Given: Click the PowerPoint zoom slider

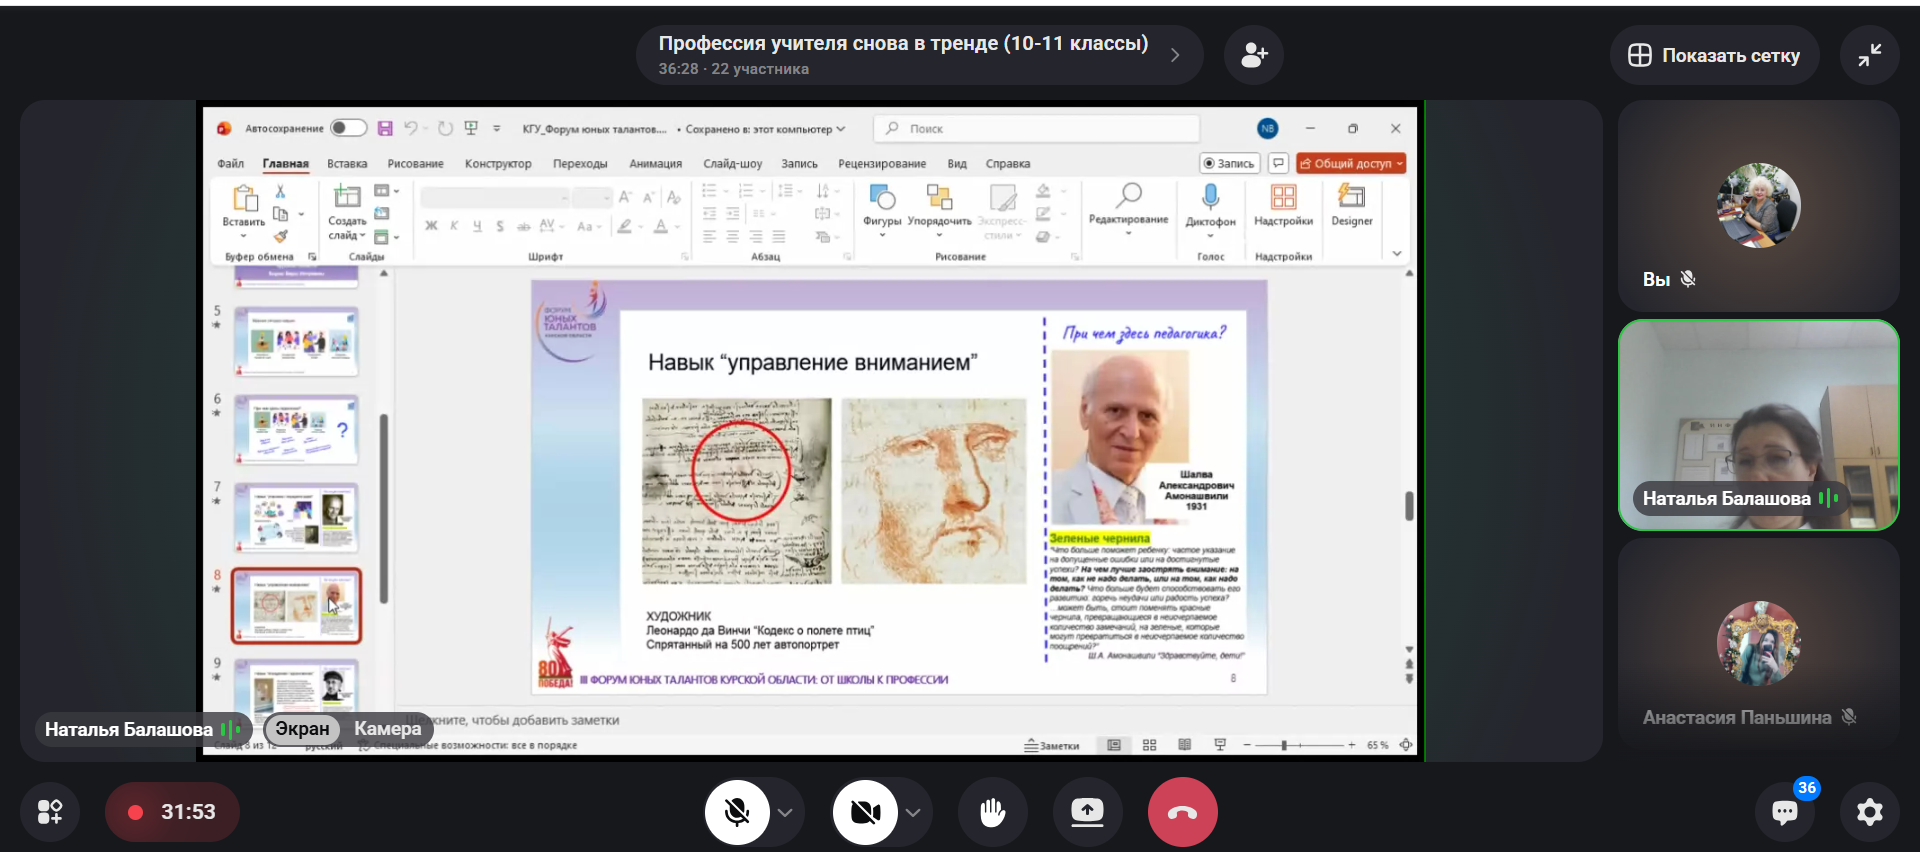Looking at the screenshot, I should [1285, 745].
